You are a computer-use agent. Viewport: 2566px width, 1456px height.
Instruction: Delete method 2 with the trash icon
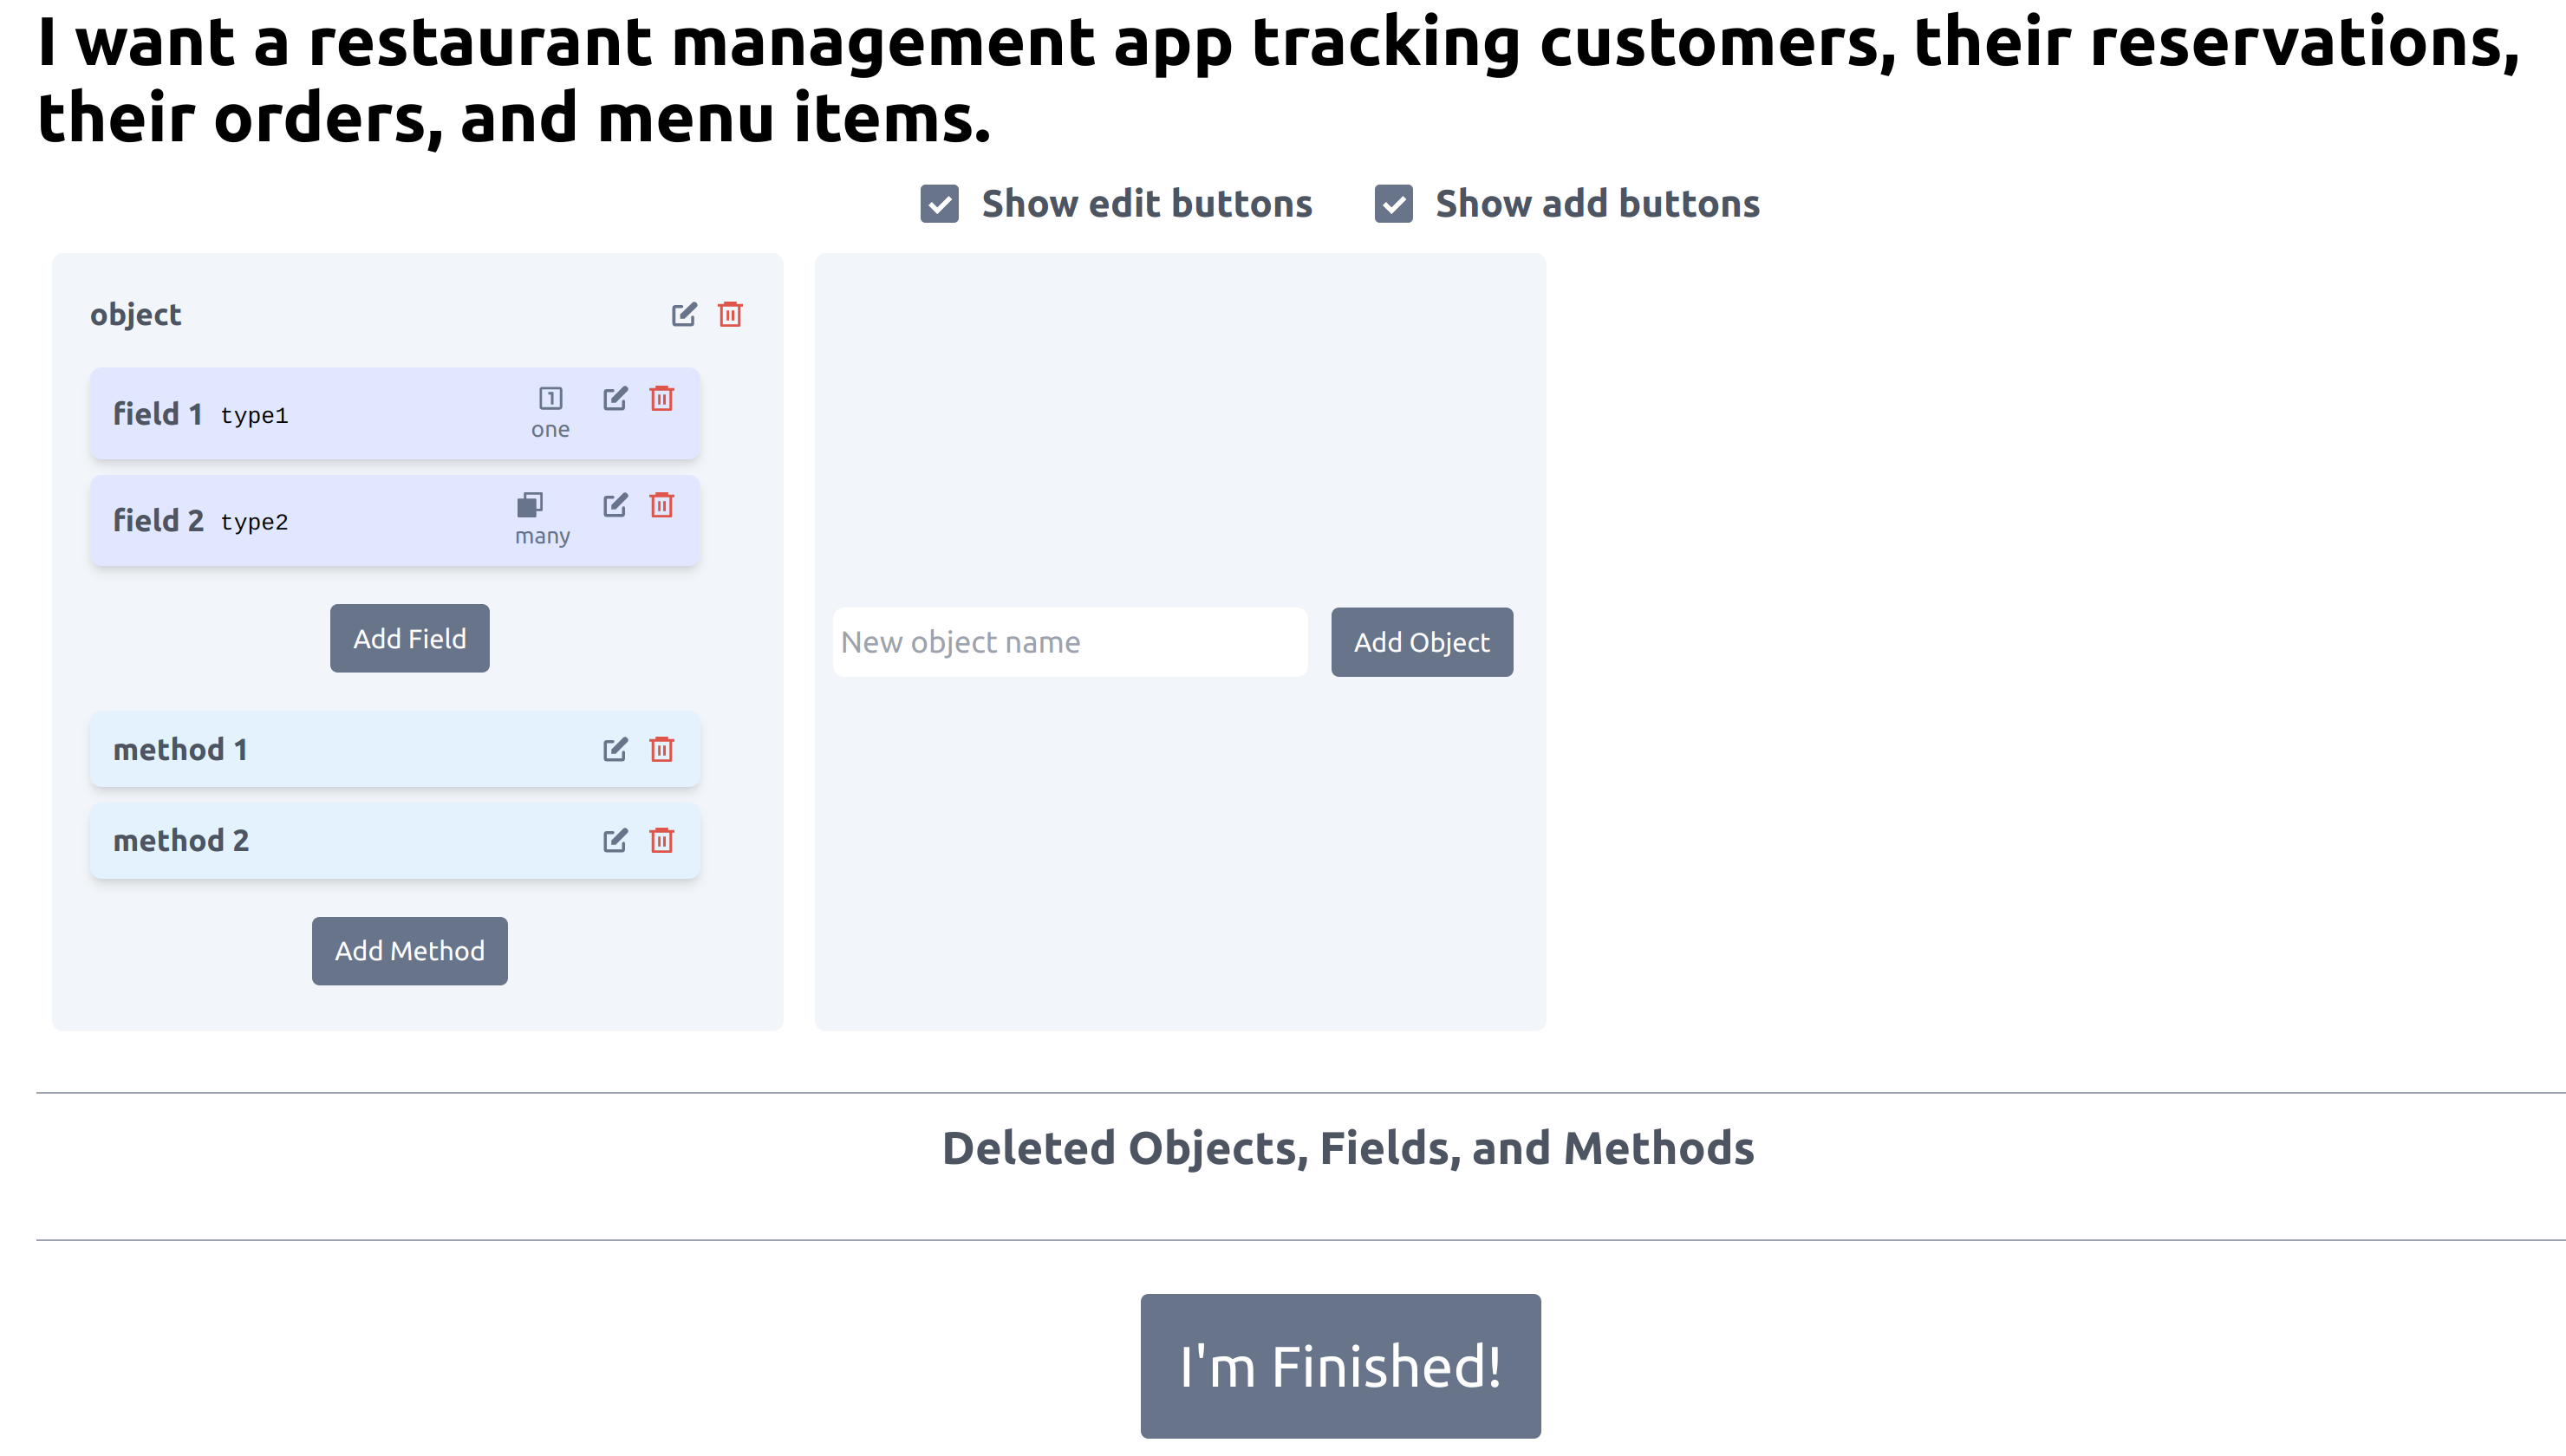tap(662, 841)
